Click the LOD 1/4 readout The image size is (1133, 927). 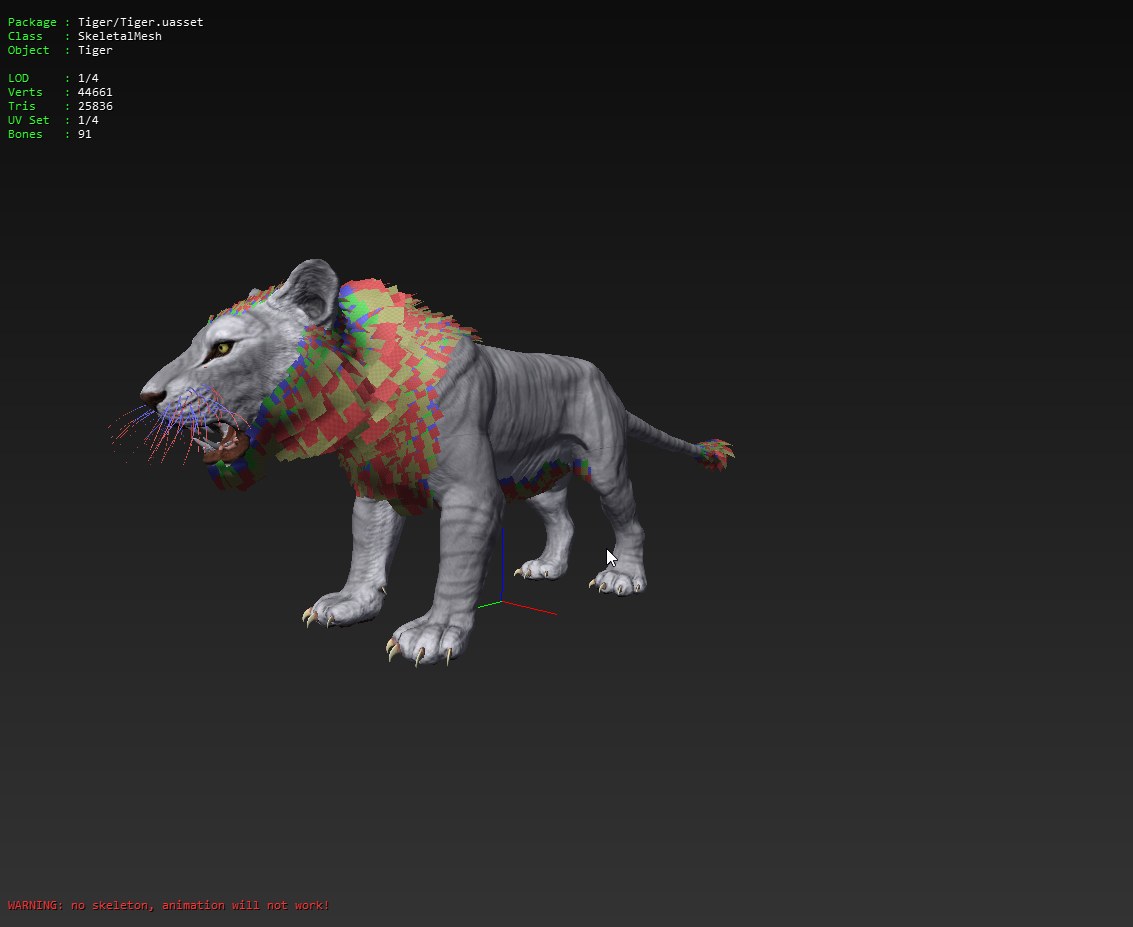[x=88, y=78]
